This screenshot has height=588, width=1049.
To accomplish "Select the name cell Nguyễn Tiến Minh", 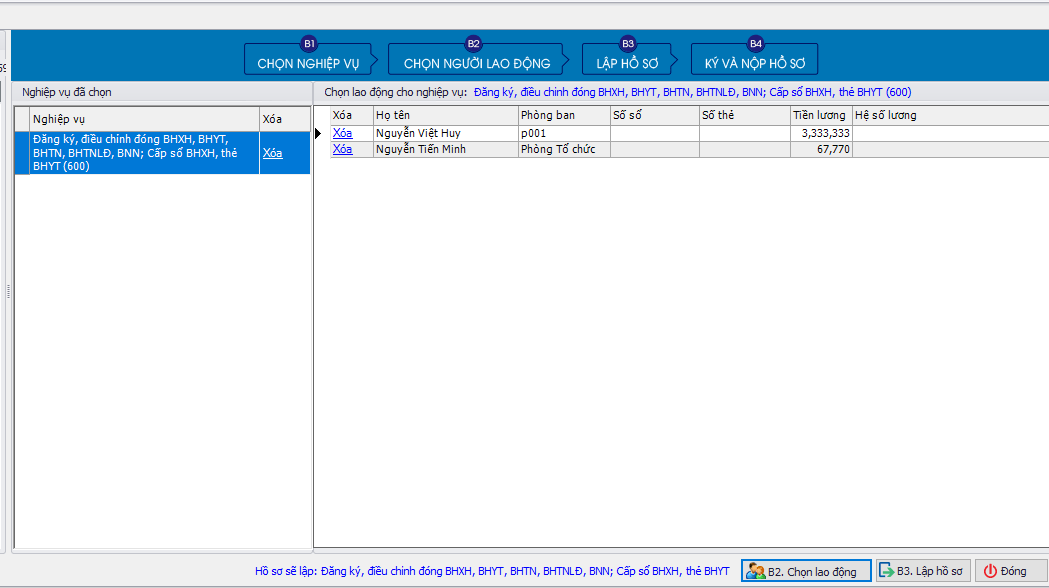I will [446, 149].
